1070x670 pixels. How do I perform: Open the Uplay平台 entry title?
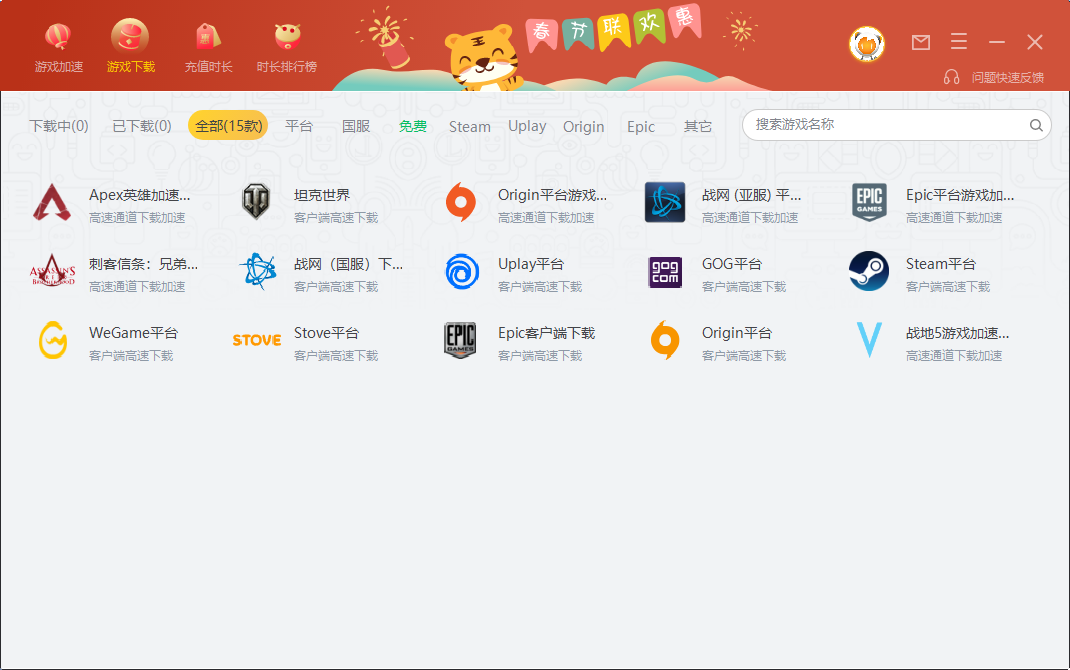(531, 263)
